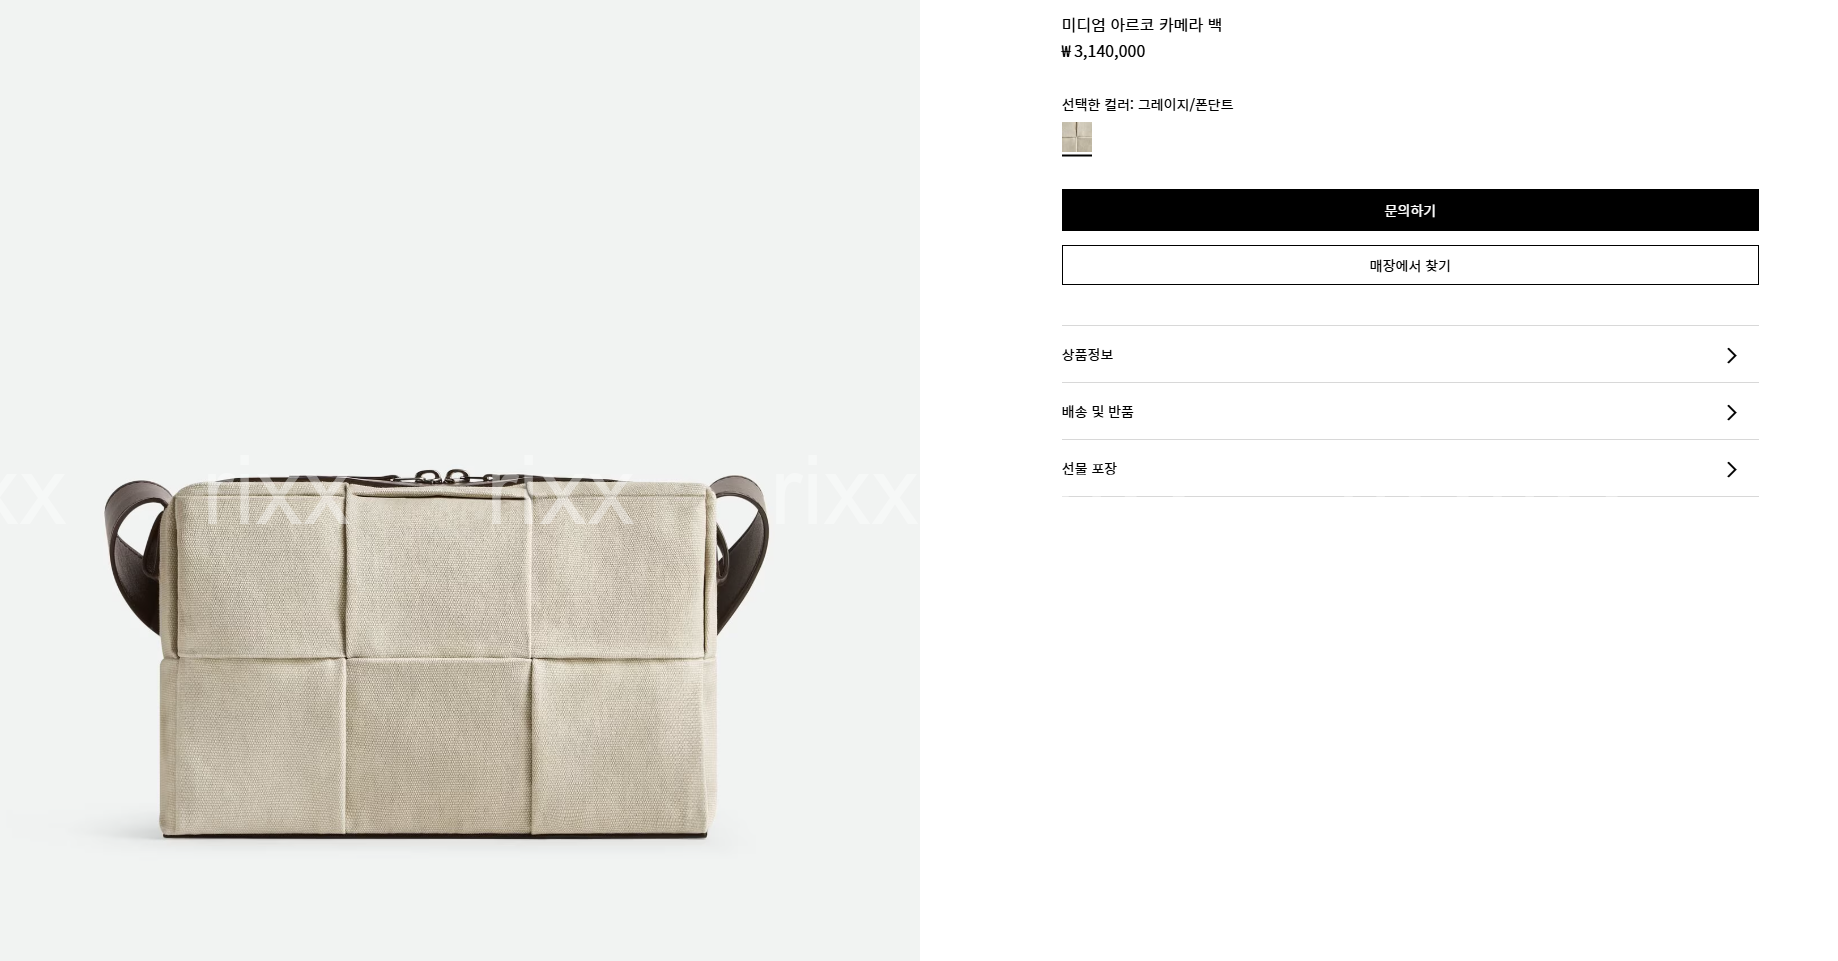The image size is (1838, 961).
Task: Click the ₩ 3,140,000 price text
Action: tap(1103, 52)
